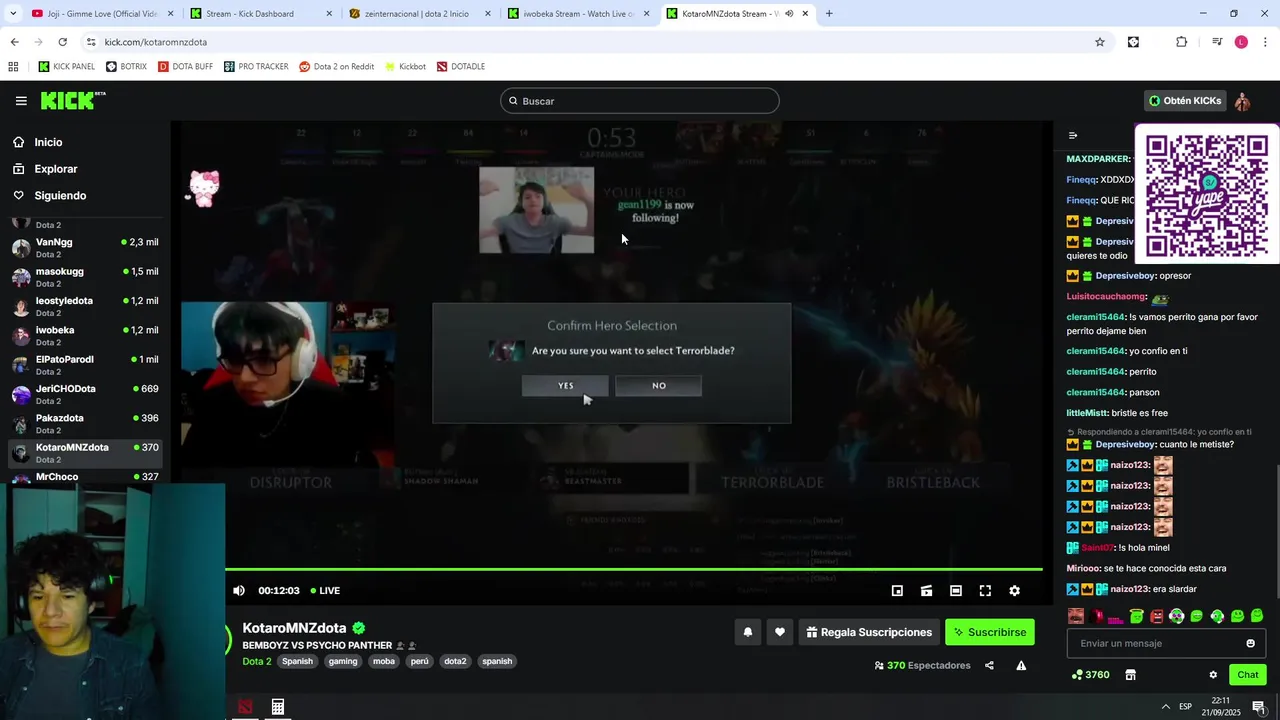Open the chat settings gear
This screenshot has width=1280, height=720.
point(1213,675)
